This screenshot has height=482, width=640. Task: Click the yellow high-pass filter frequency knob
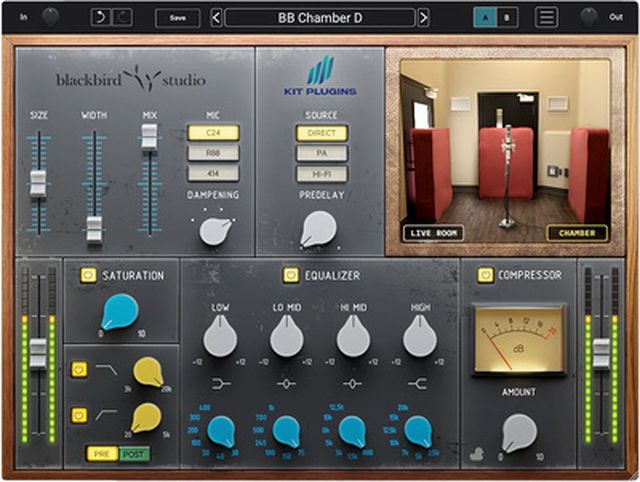146,418
